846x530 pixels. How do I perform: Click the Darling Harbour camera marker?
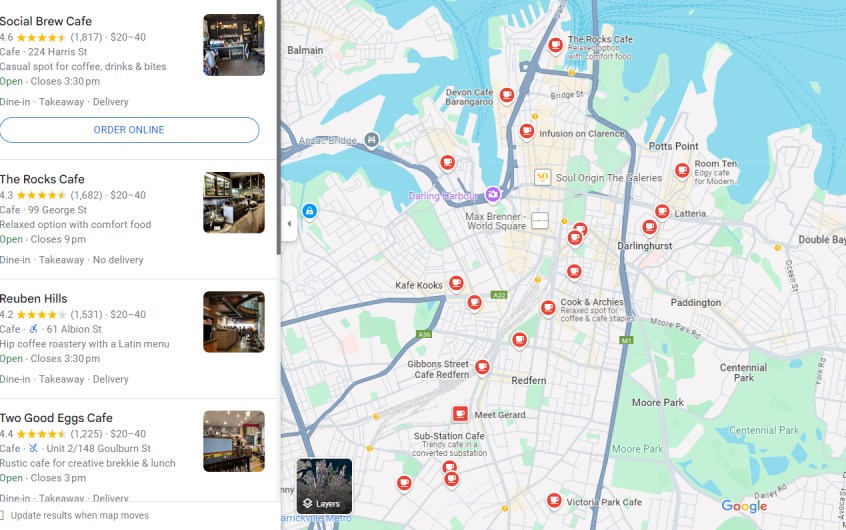click(492, 194)
